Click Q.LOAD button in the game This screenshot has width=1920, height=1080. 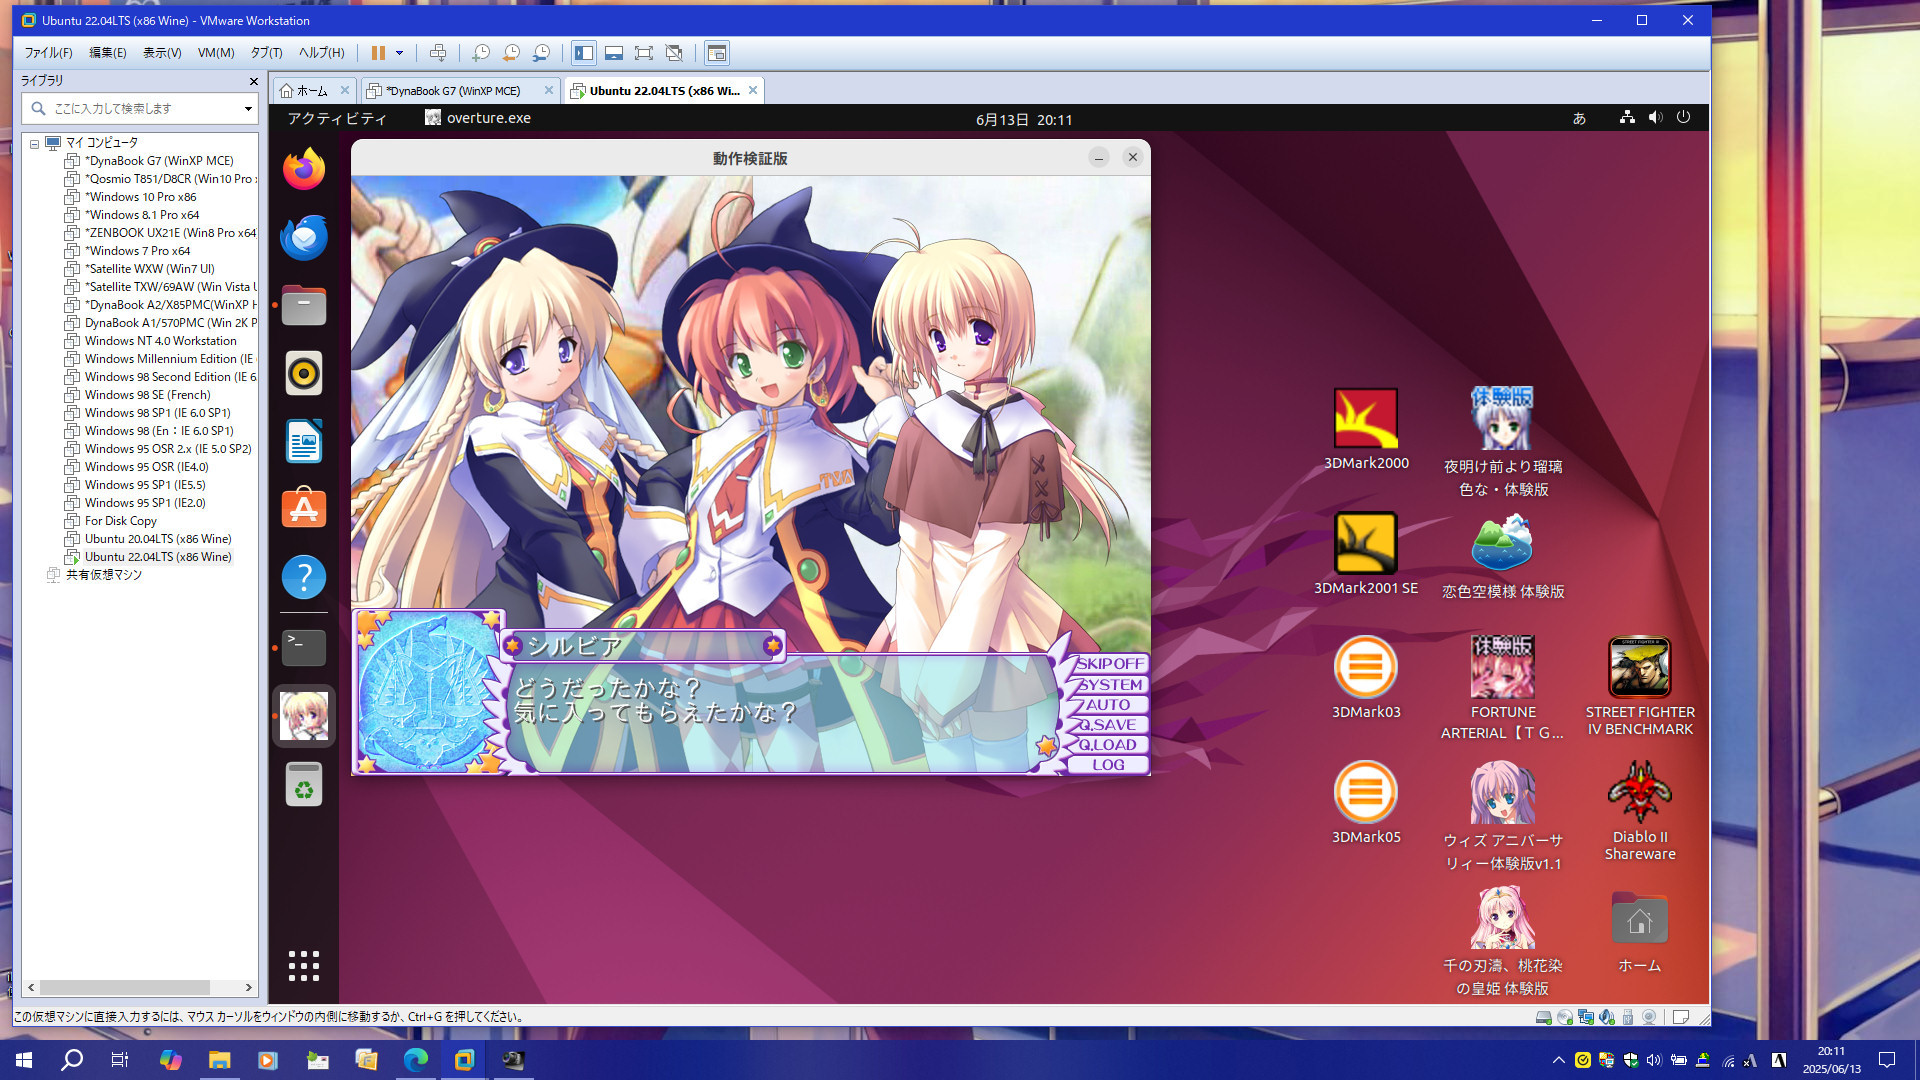coord(1109,745)
